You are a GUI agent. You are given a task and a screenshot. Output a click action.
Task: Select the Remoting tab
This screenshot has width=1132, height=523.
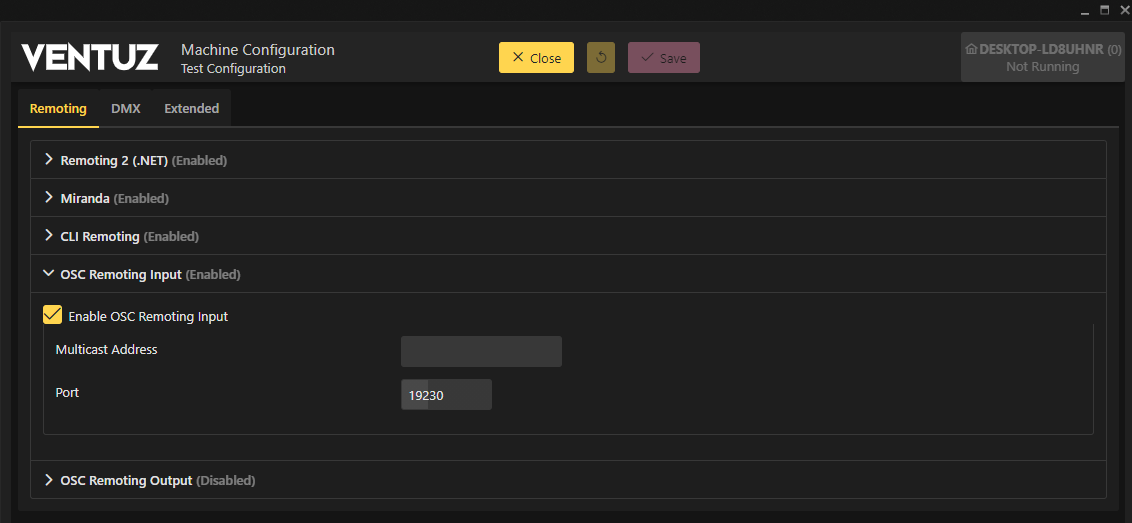click(x=58, y=108)
